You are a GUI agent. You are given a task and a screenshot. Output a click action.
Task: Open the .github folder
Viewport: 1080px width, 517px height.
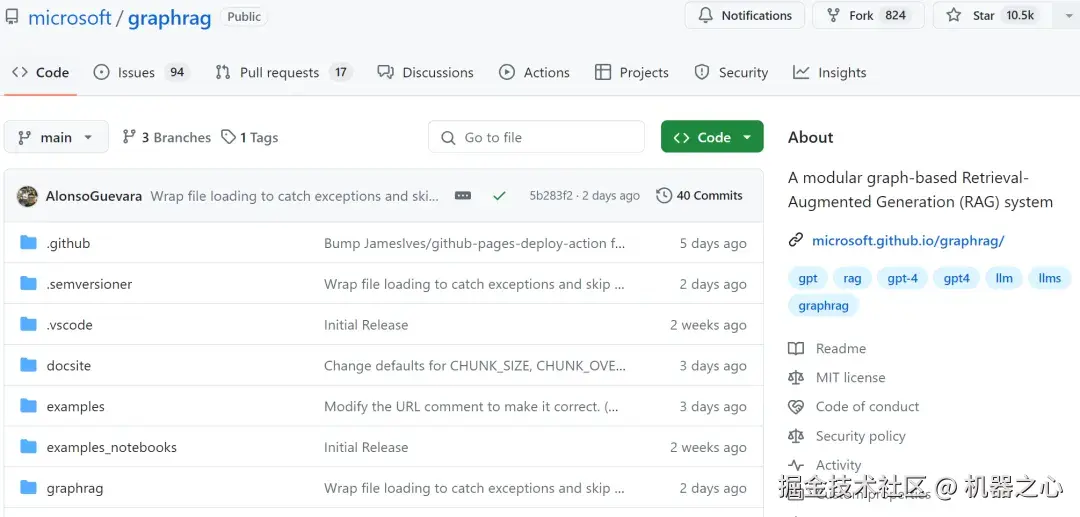coord(68,243)
